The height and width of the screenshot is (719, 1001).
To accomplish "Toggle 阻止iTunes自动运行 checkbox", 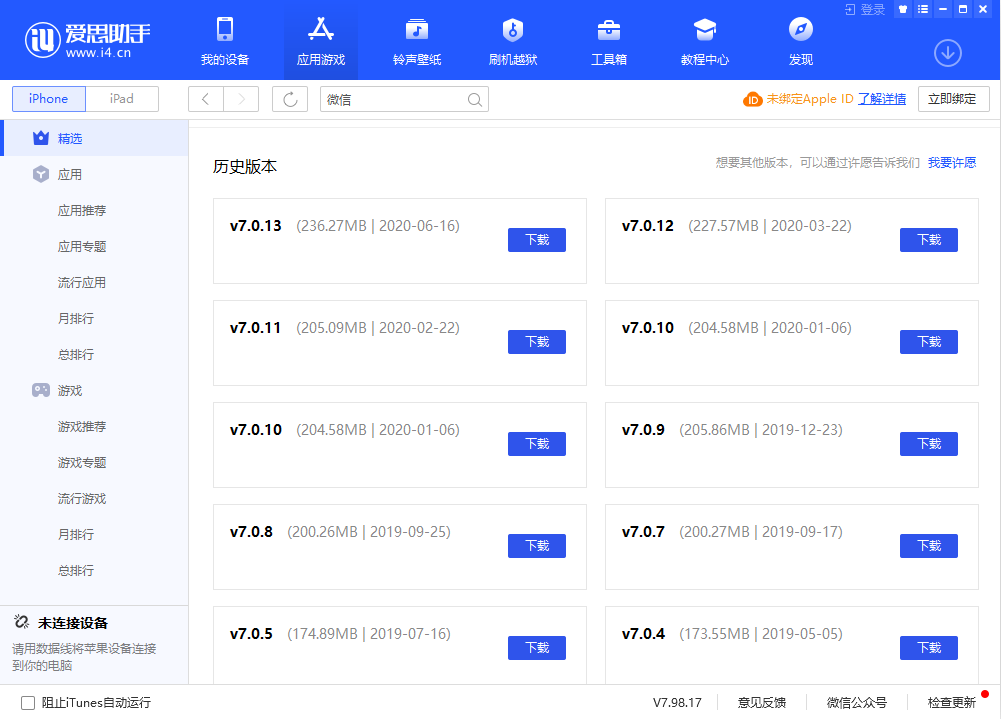I will (x=28, y=703).
